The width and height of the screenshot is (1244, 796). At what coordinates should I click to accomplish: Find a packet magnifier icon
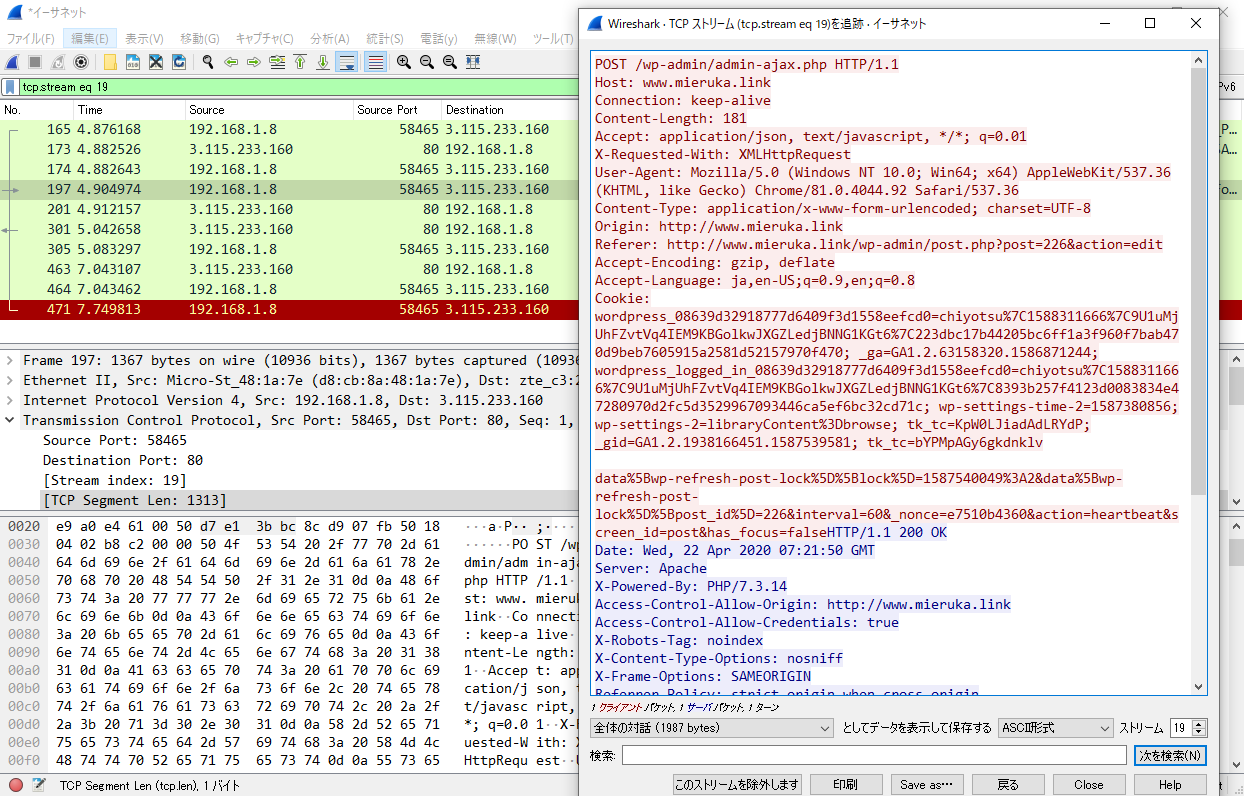pyautogui.click(x=208, y=62)
